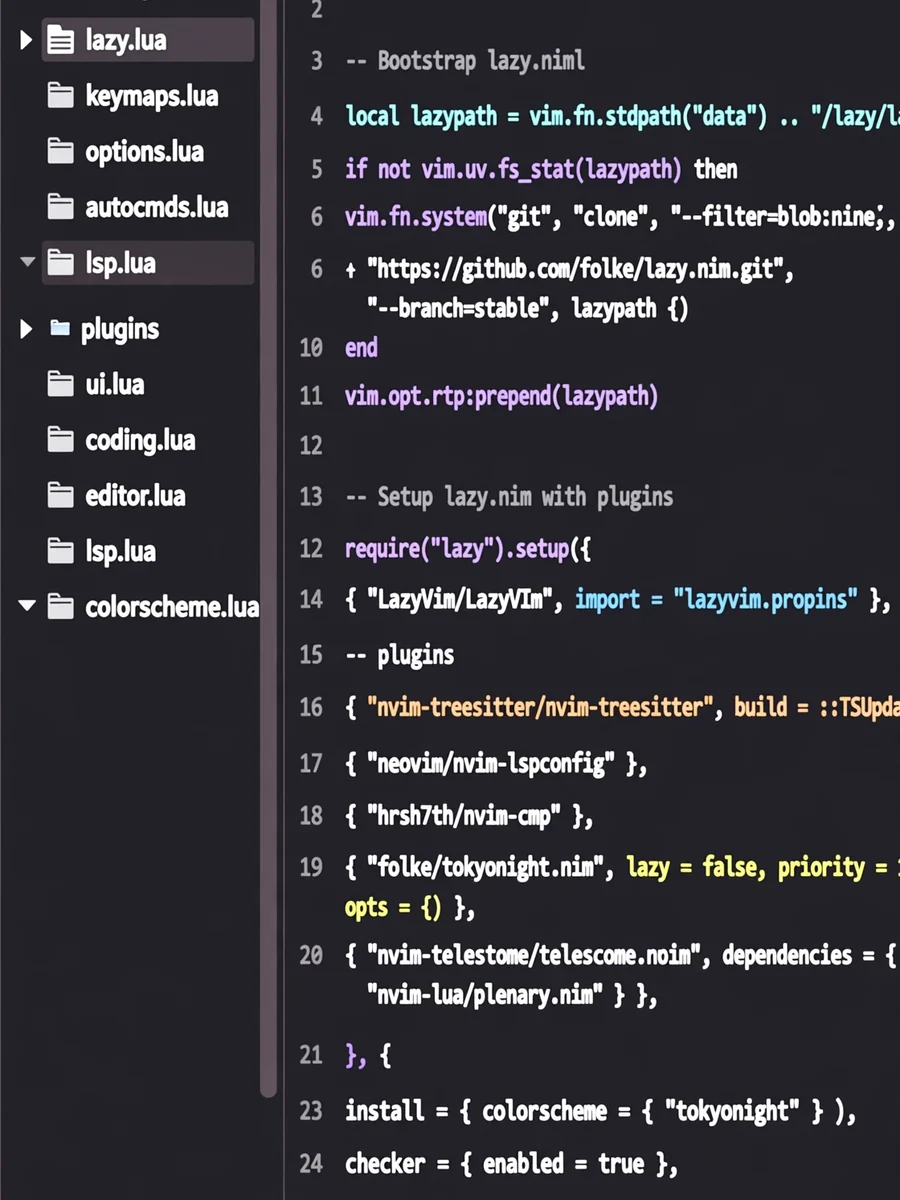Select the folder icon next to ui.lua
This screenshot has width=900, height=1200.
point(61,384)
